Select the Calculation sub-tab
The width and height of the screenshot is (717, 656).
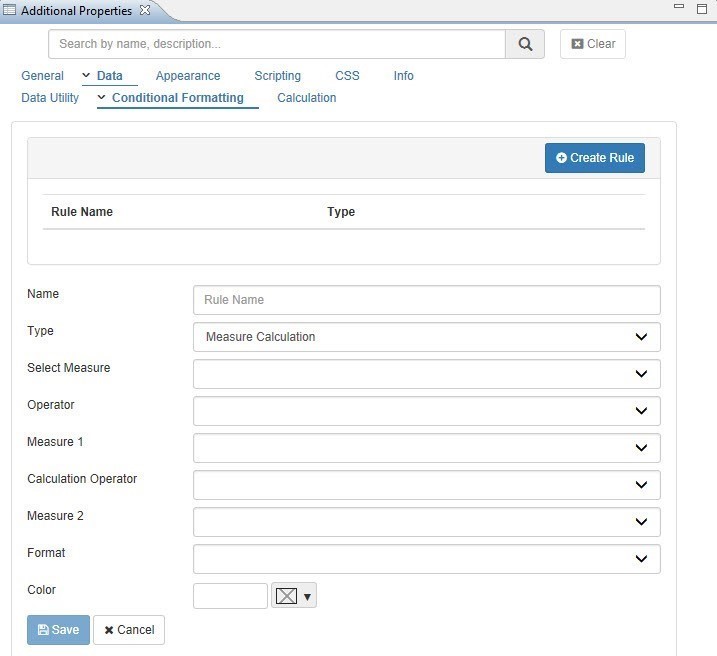306,98
